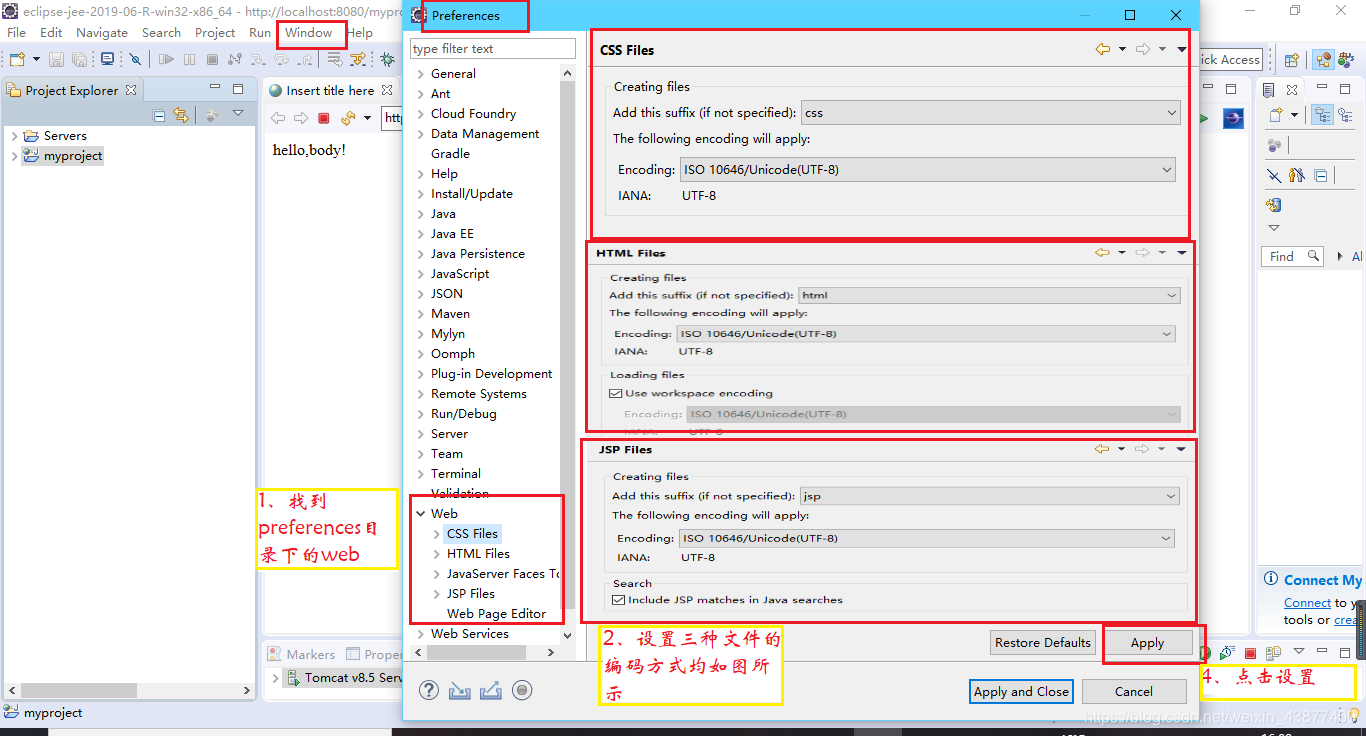Click the Quick Access field
The height and width of the screenshot is (736, 1366).
pos(1230,60)
